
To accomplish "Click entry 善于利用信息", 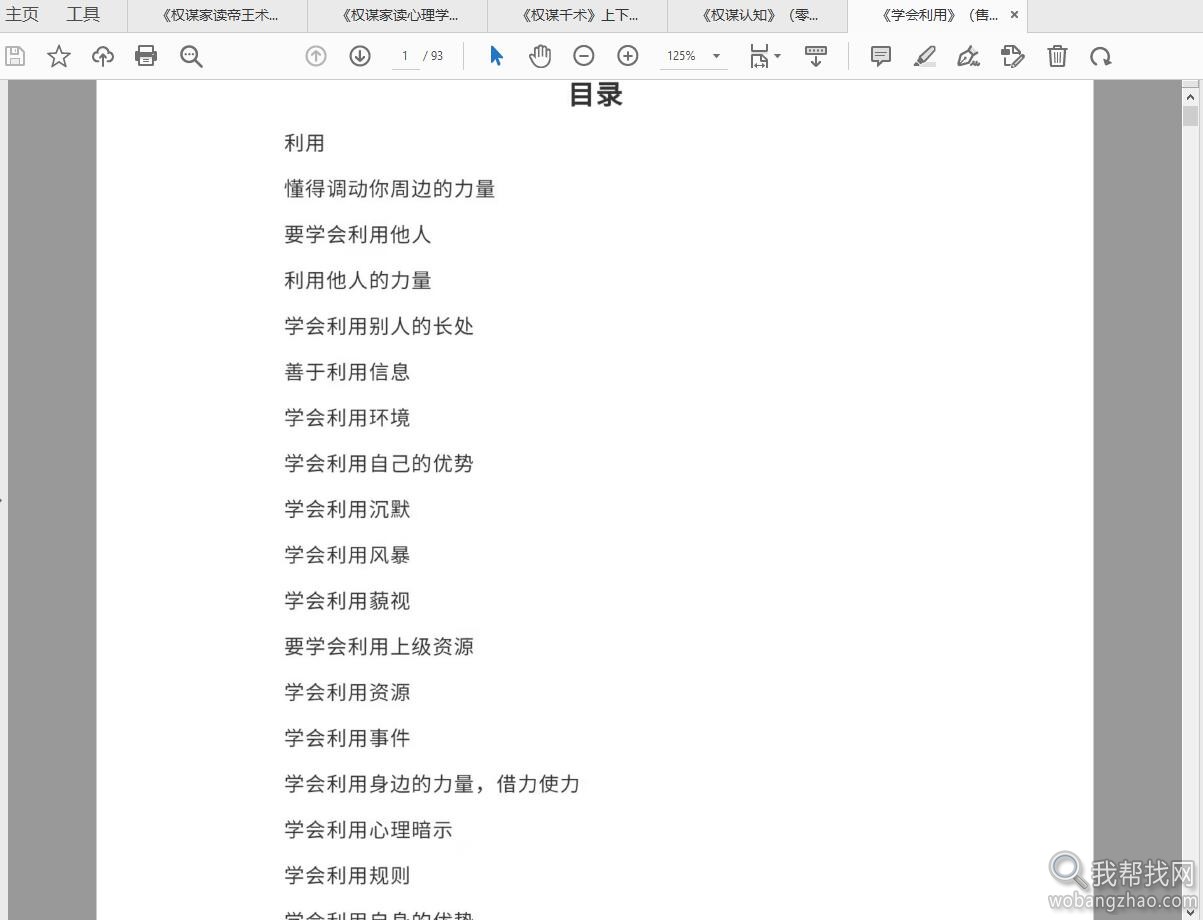I will 347,372.
